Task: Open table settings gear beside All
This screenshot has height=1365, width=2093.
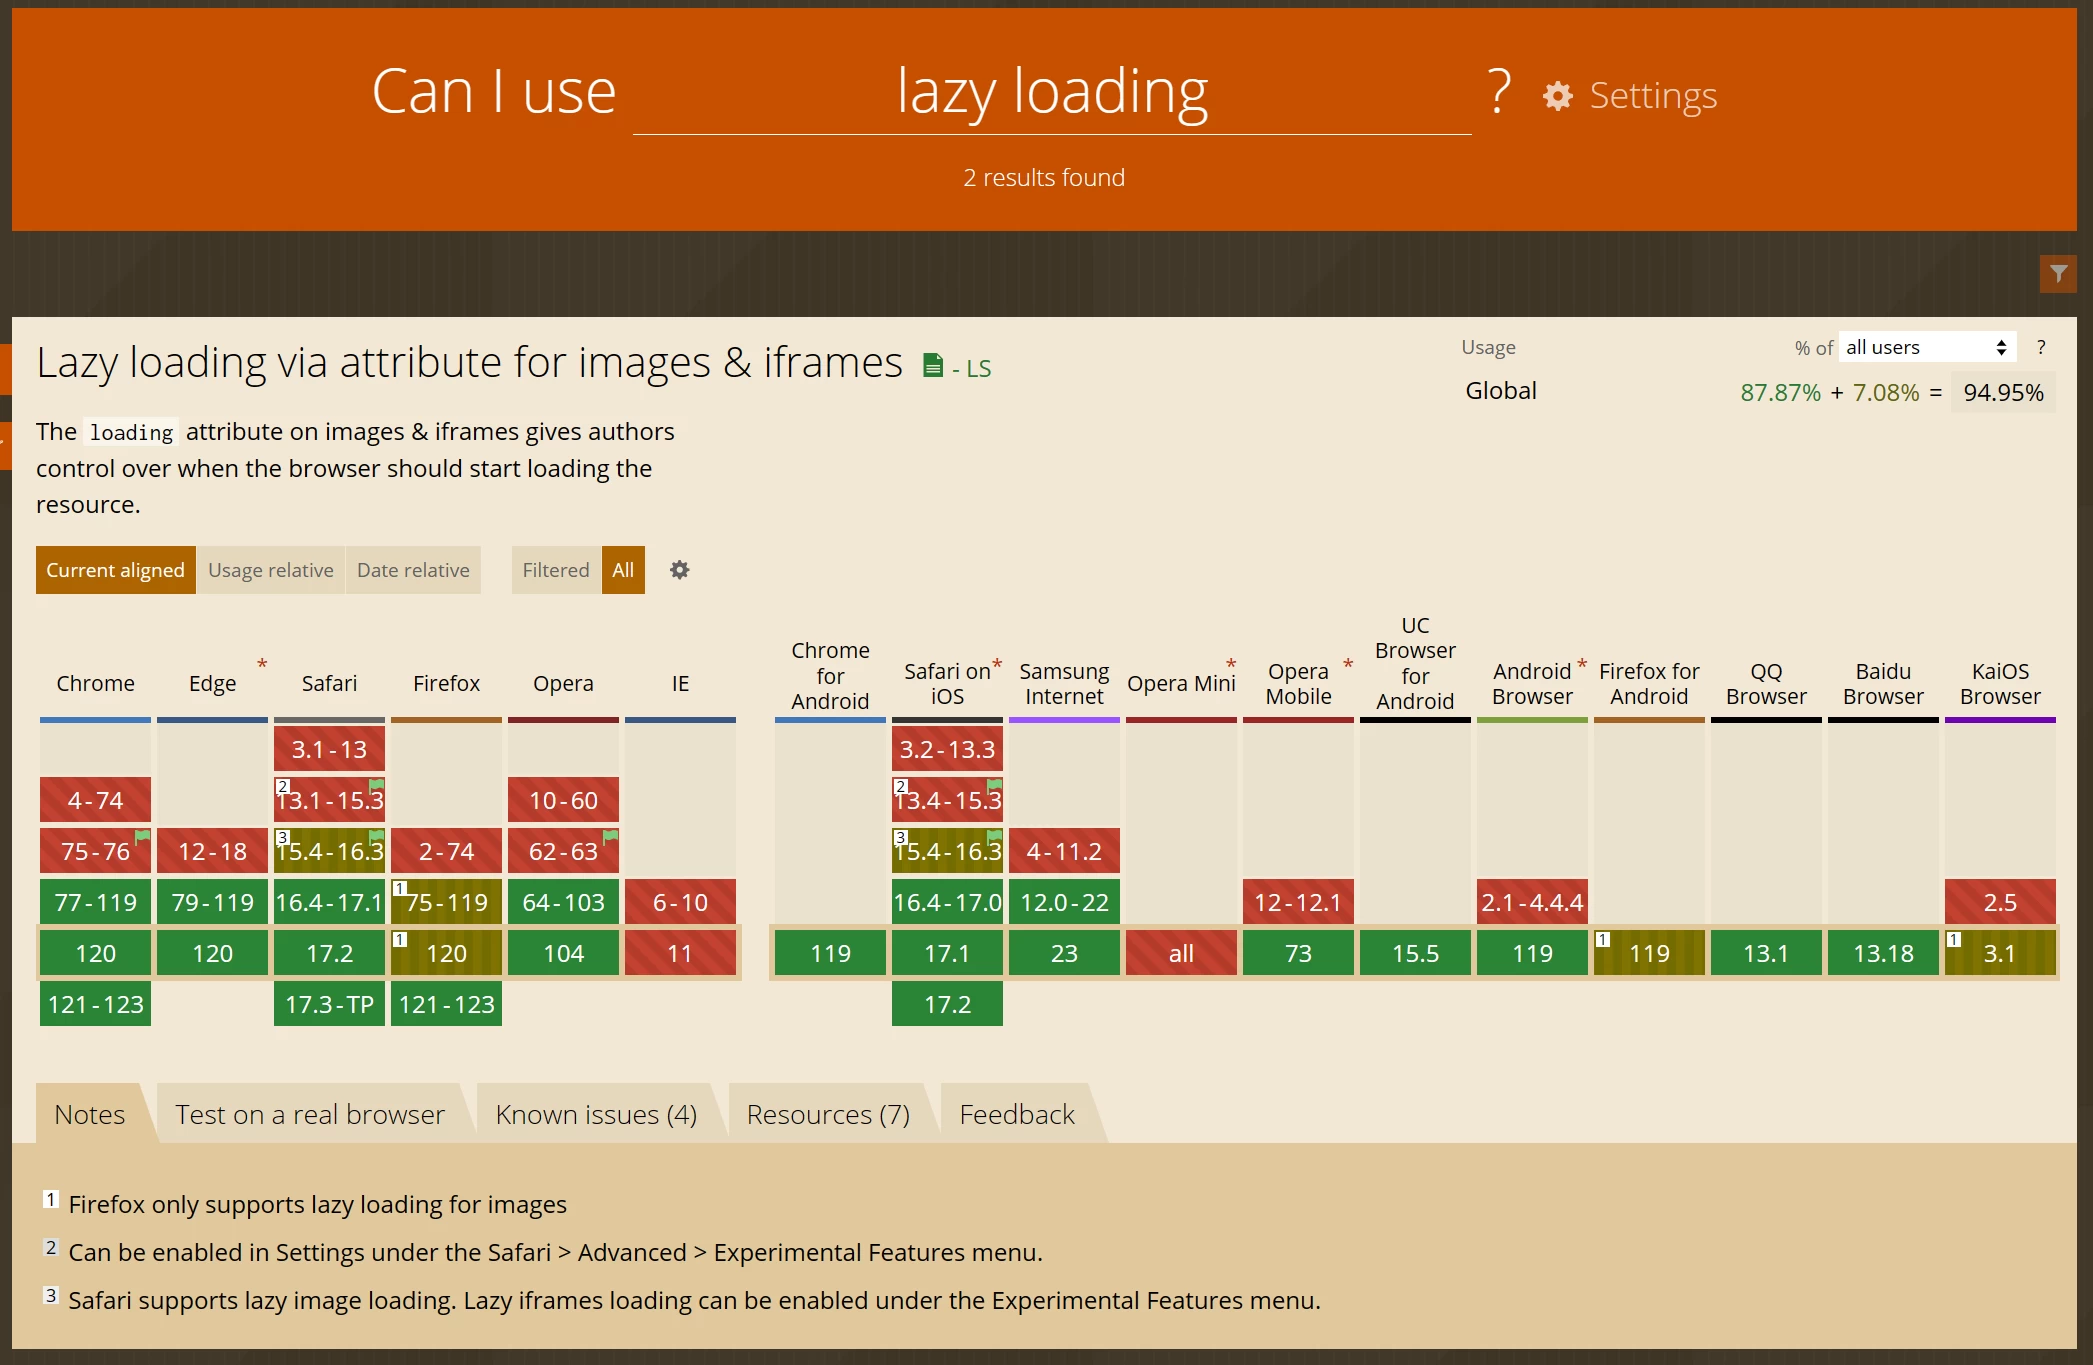Action: (x=679, y=570)
